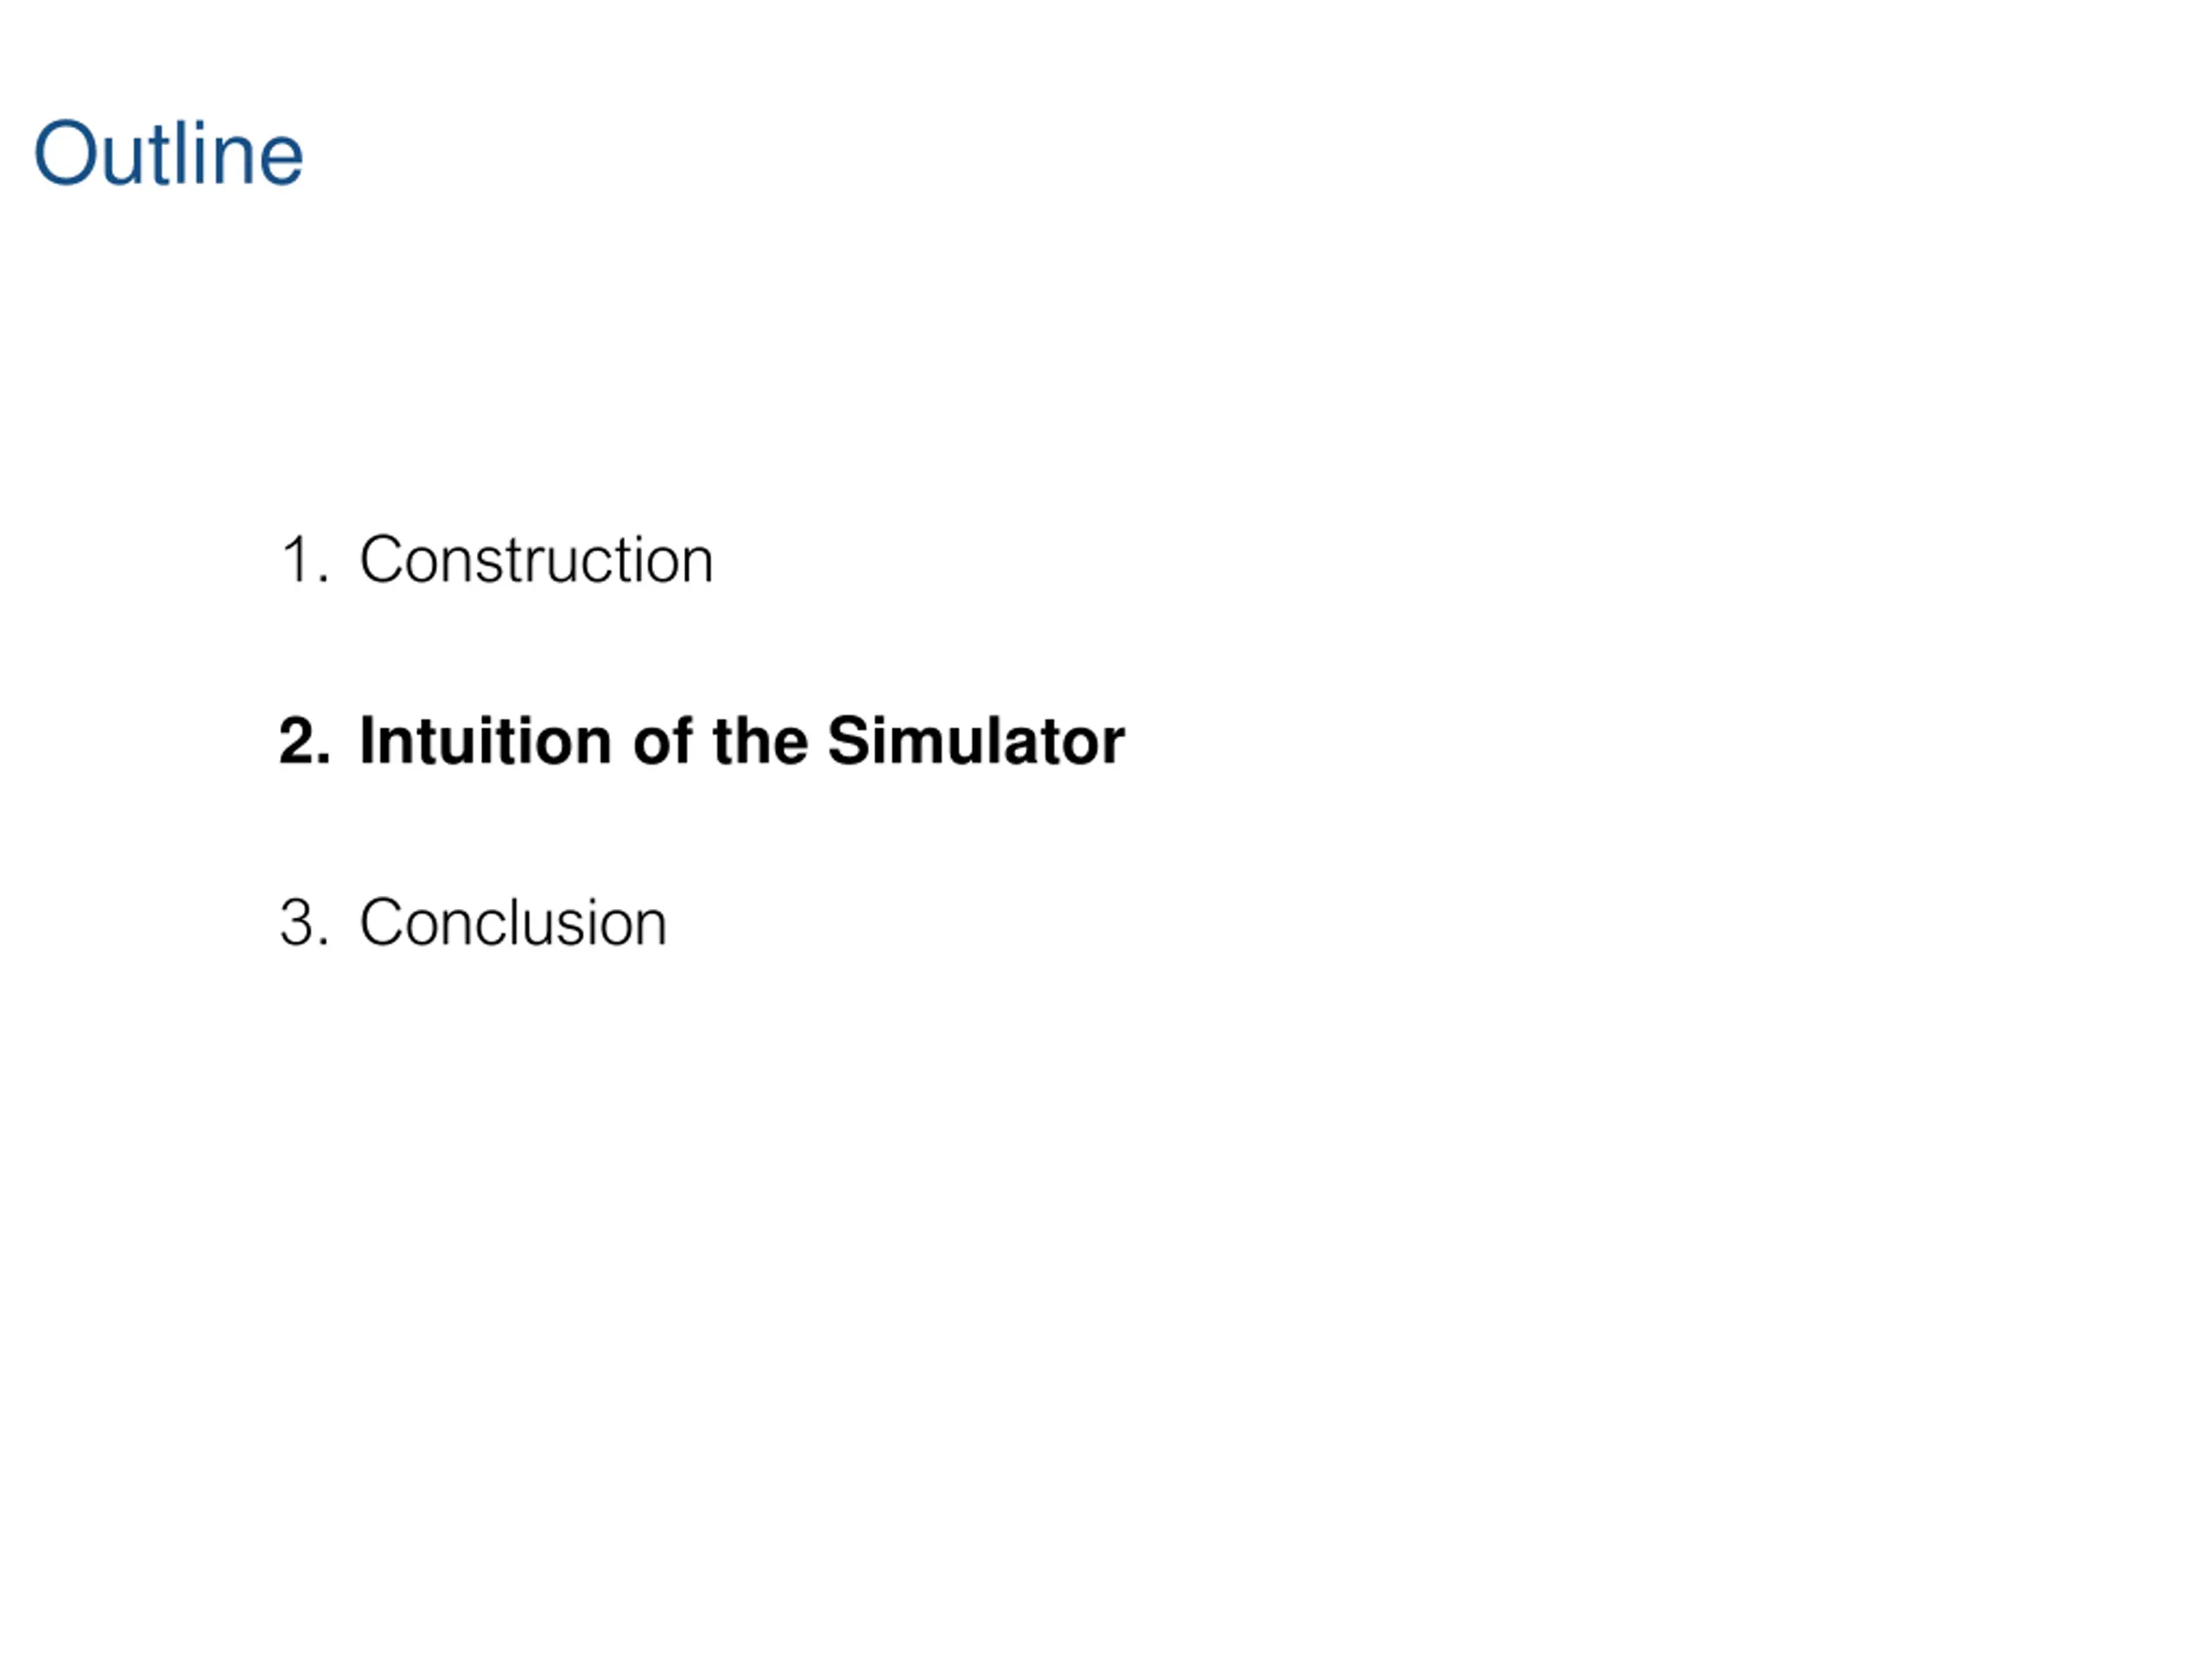2212x1659 pixels.
Task: Select the "Conclusion" outline entry
Action: pos(513,922)
